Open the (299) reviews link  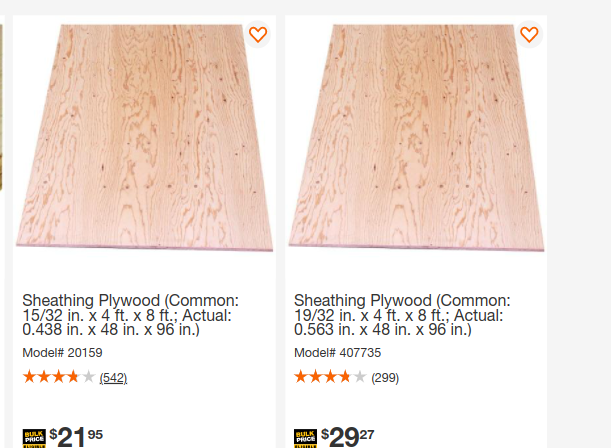[385, 378]
